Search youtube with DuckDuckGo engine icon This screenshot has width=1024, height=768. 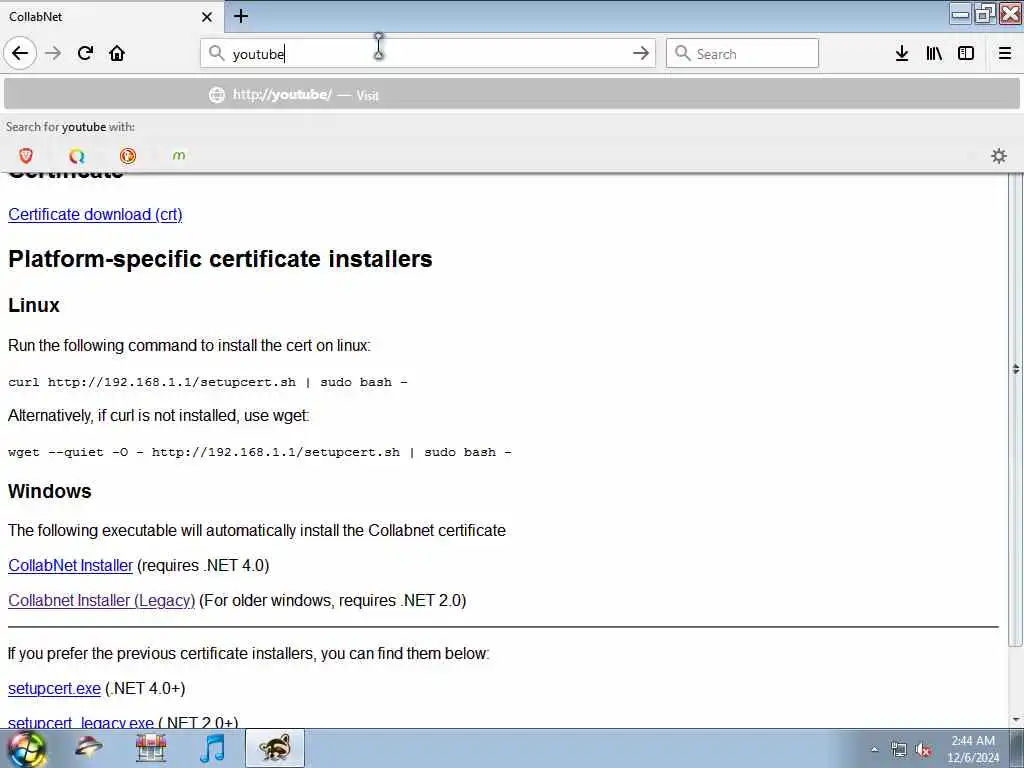pos(128,155)
